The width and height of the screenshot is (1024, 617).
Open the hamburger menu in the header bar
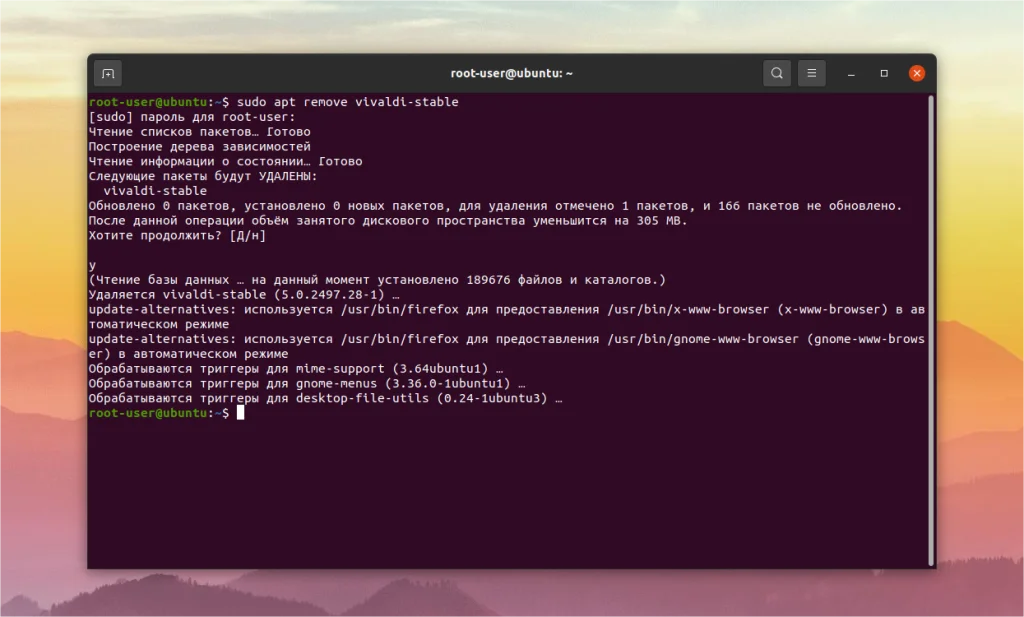point(811,73)
